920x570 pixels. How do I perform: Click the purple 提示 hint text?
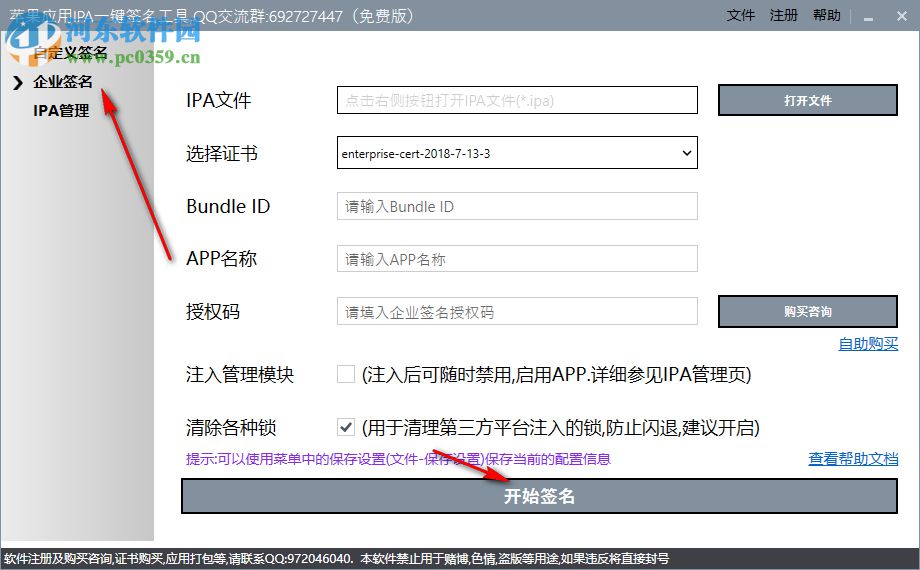pyautogui.click(x=398, y=458)
